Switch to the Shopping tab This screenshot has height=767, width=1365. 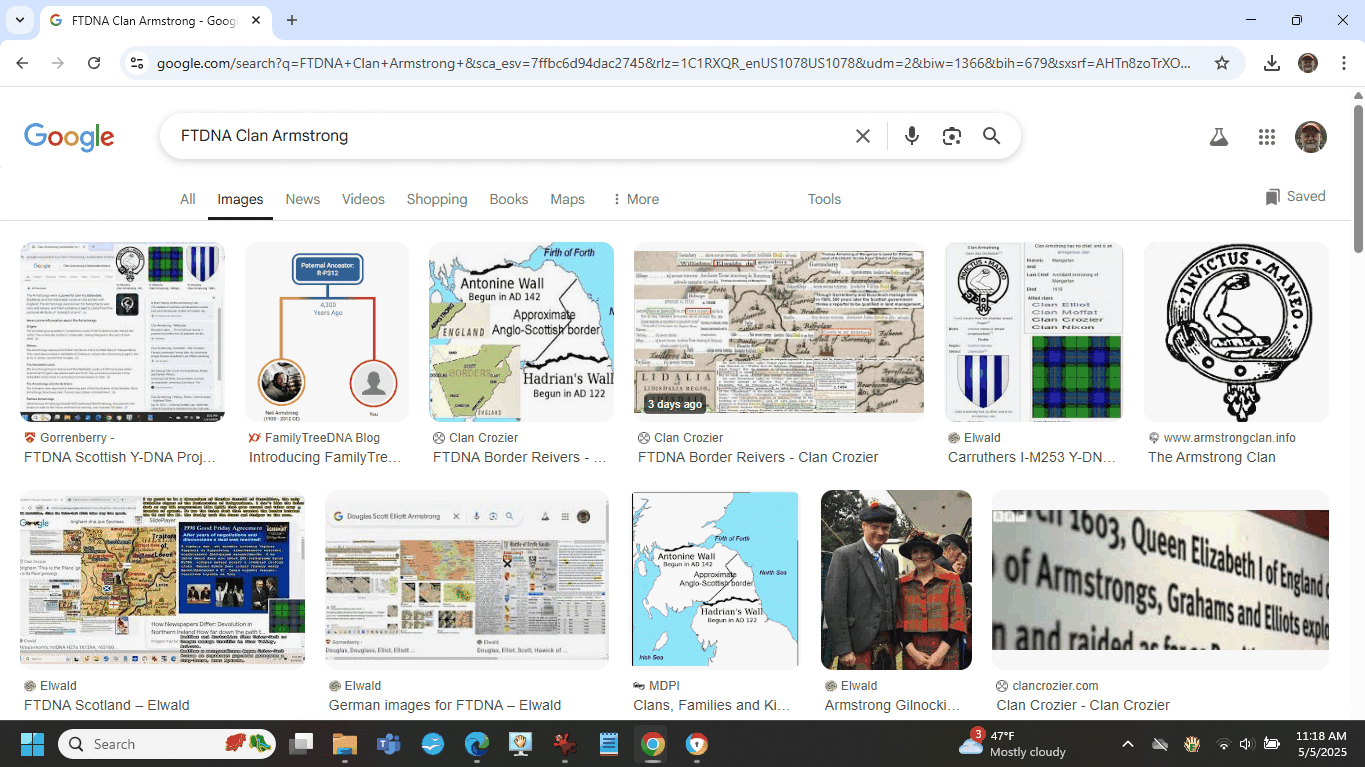(437, 199)
